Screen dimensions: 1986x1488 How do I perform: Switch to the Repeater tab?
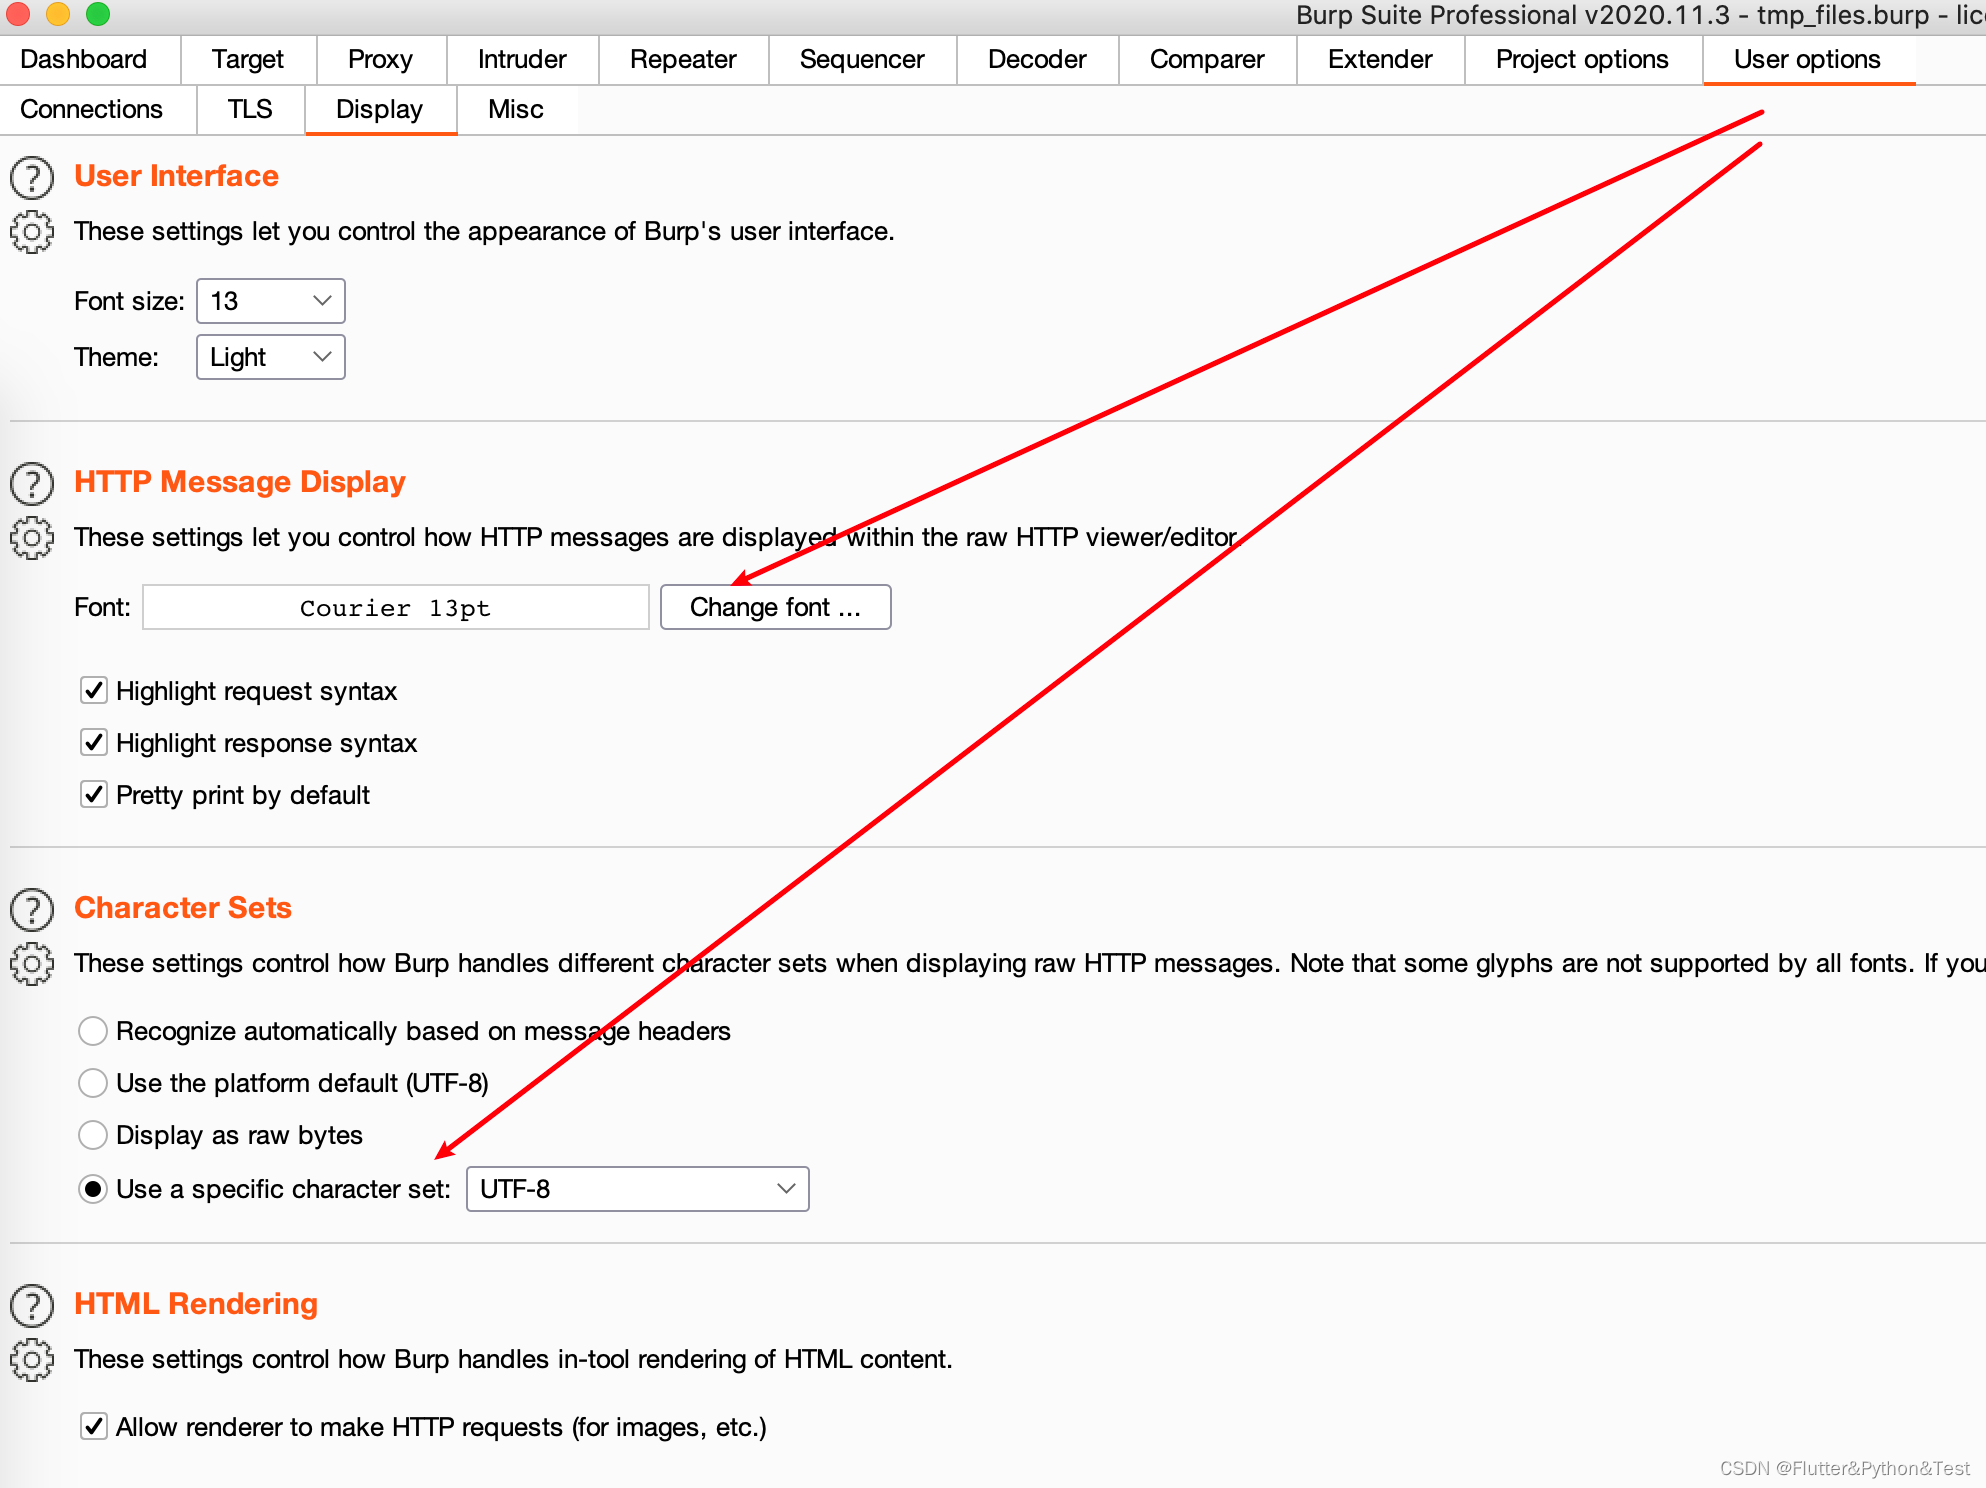[x=683, y=59]
